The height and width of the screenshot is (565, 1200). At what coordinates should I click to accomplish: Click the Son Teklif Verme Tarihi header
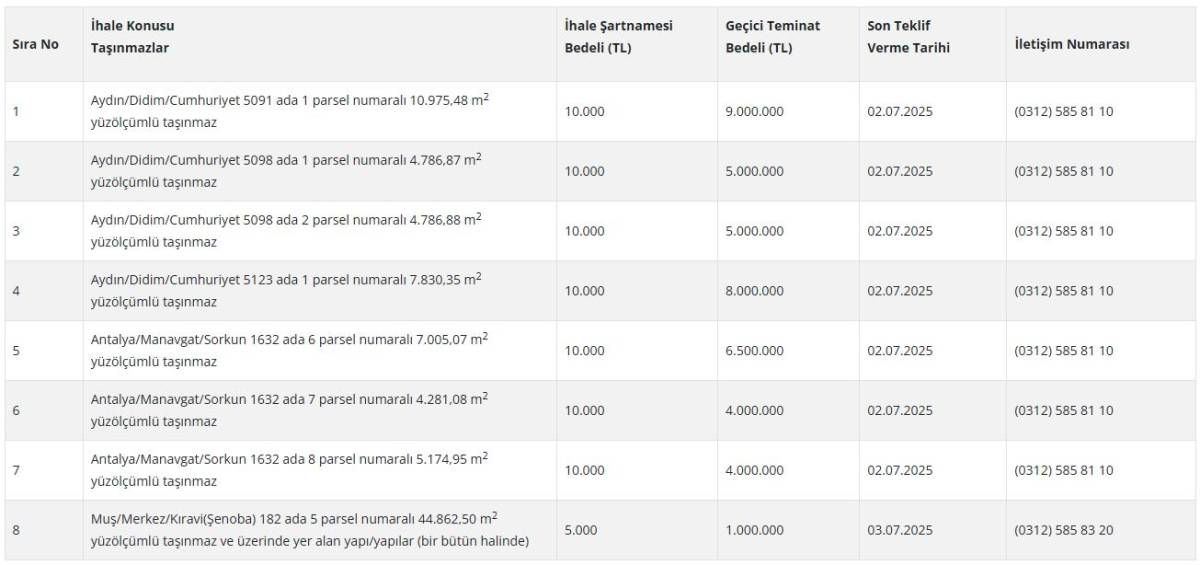908,36
